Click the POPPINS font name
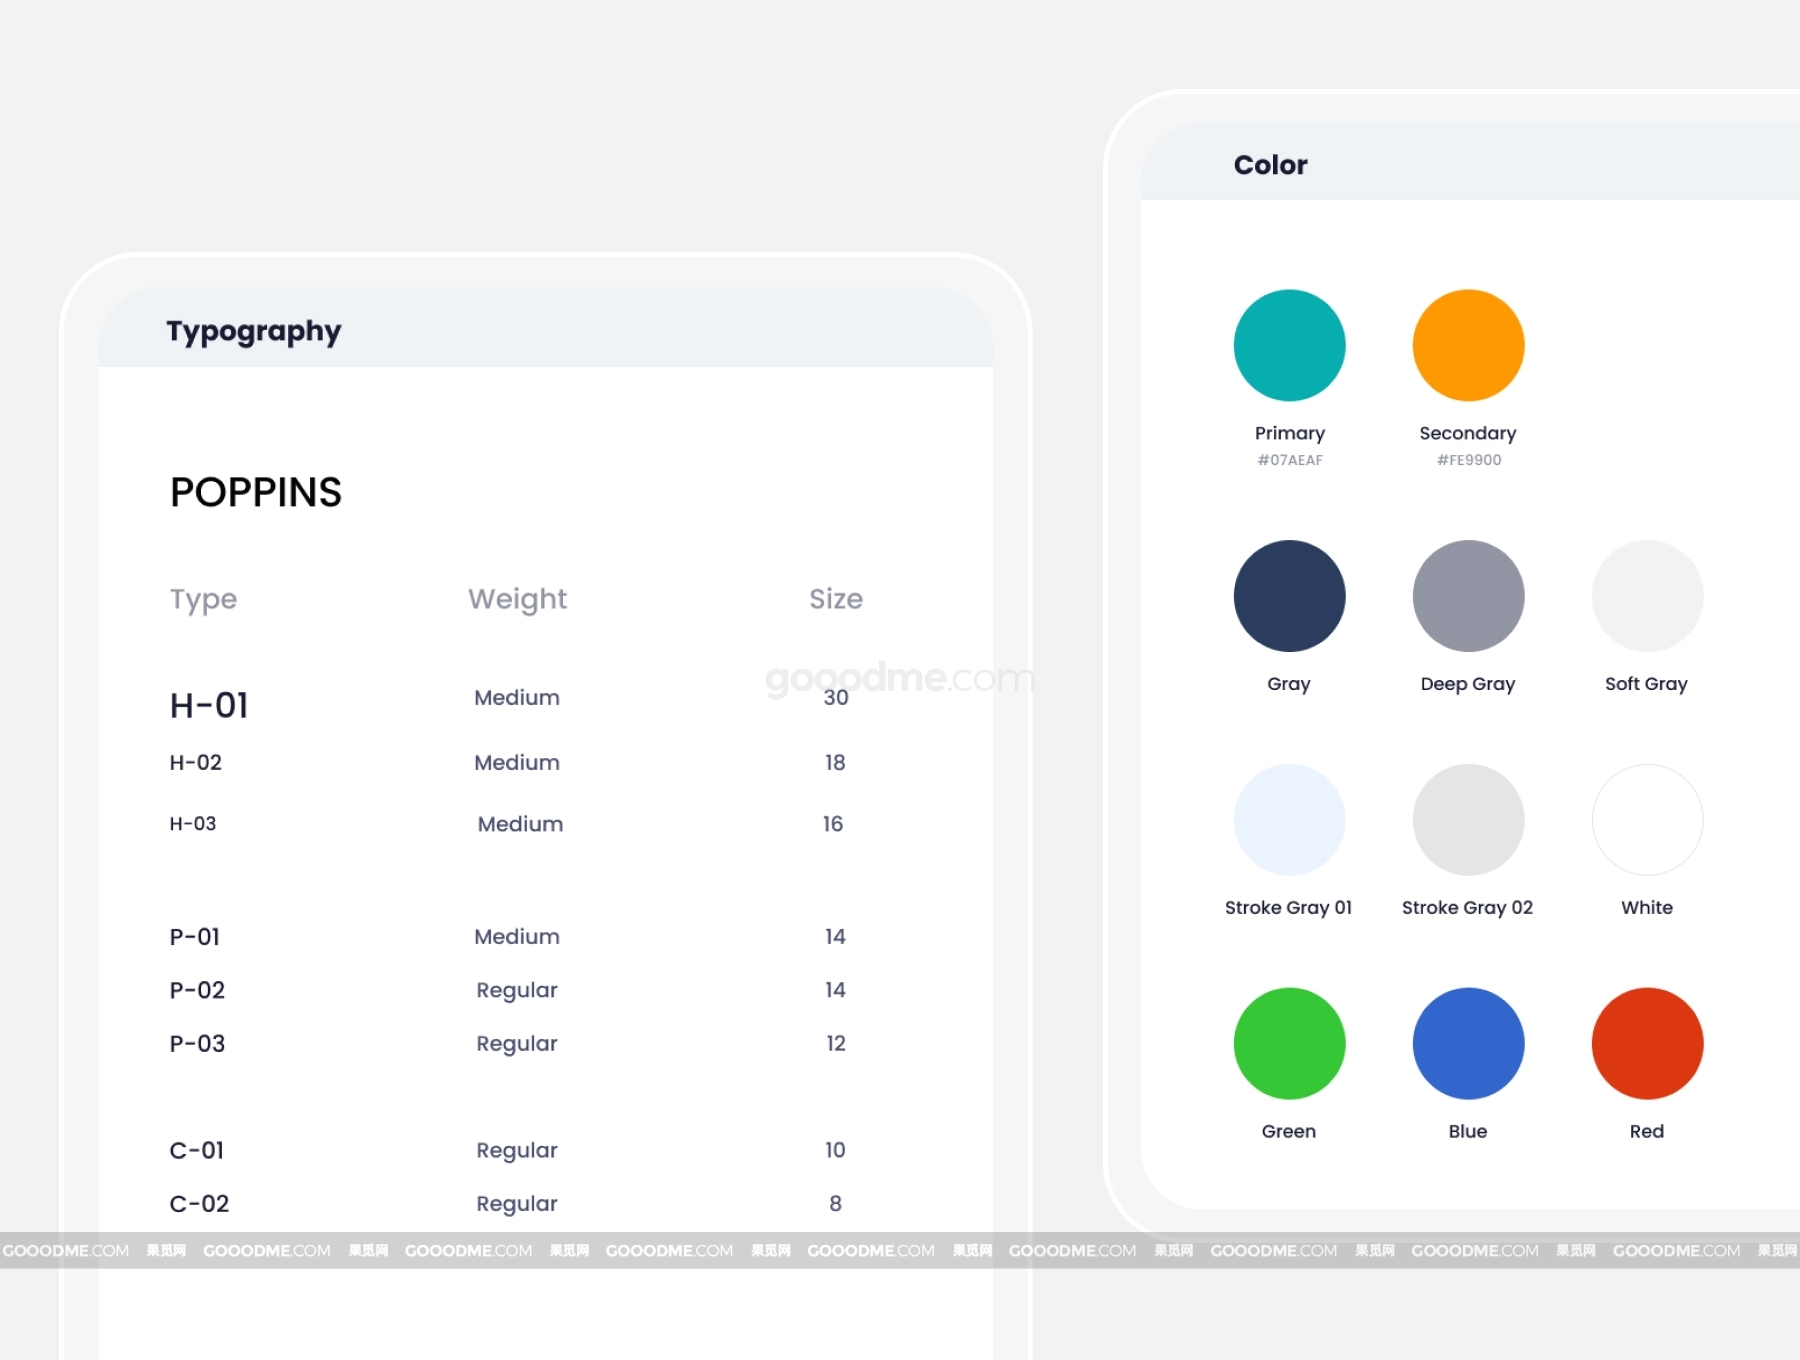1800x1360 pixels. coord(256,492)
